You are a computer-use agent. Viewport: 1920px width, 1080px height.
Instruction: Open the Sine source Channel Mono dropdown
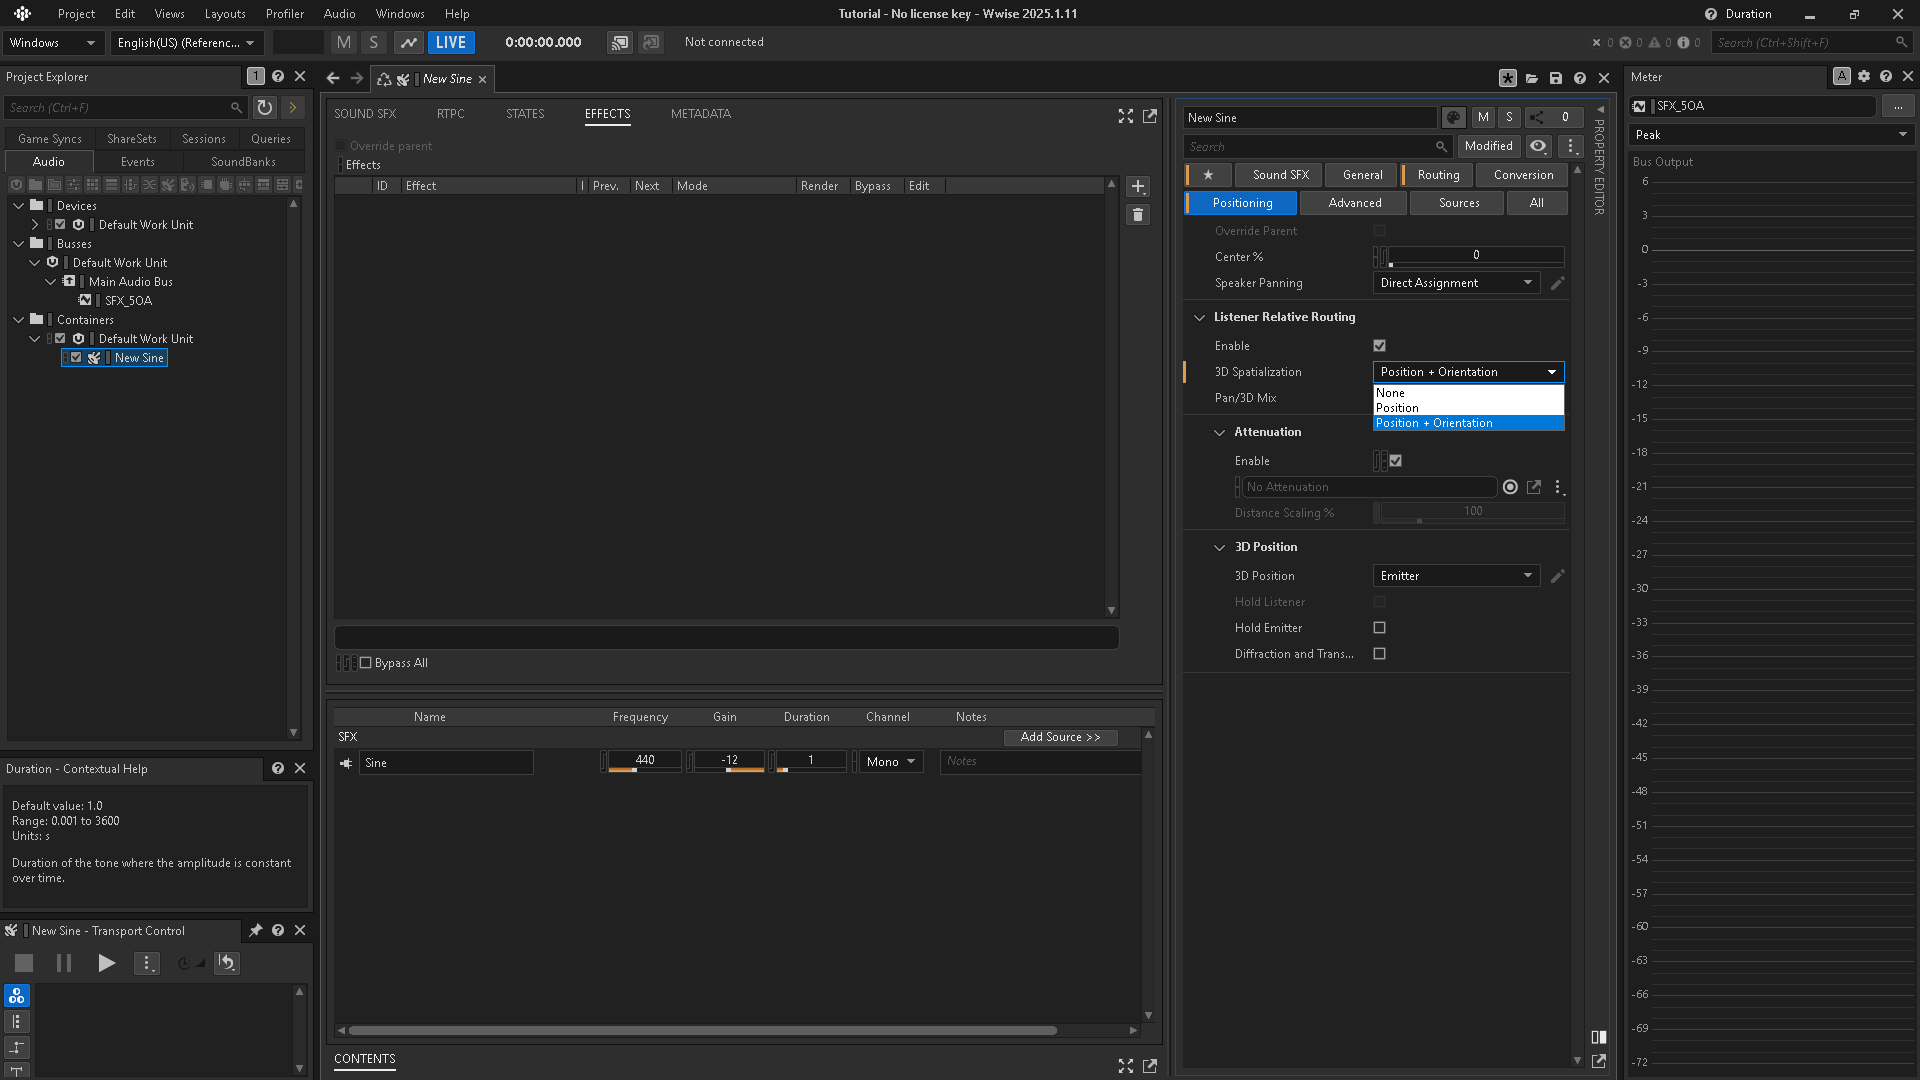coord(891,762)
